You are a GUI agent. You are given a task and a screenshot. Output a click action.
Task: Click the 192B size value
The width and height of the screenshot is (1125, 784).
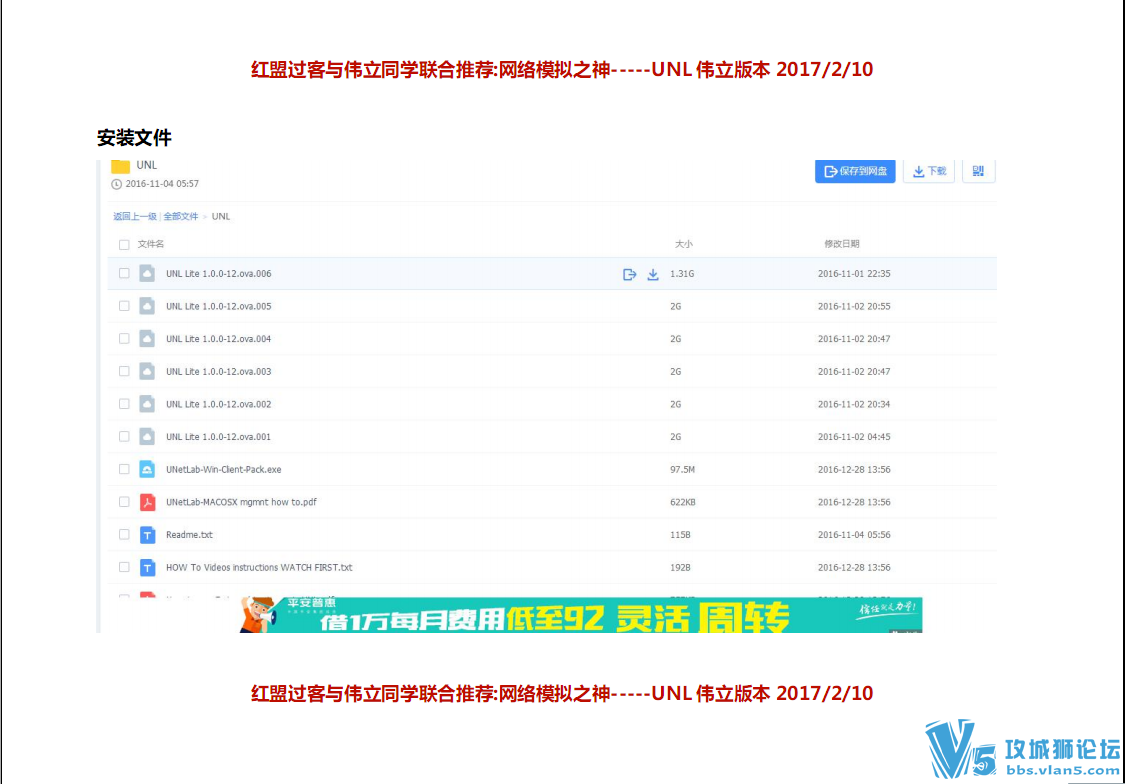tap(680, 567)
